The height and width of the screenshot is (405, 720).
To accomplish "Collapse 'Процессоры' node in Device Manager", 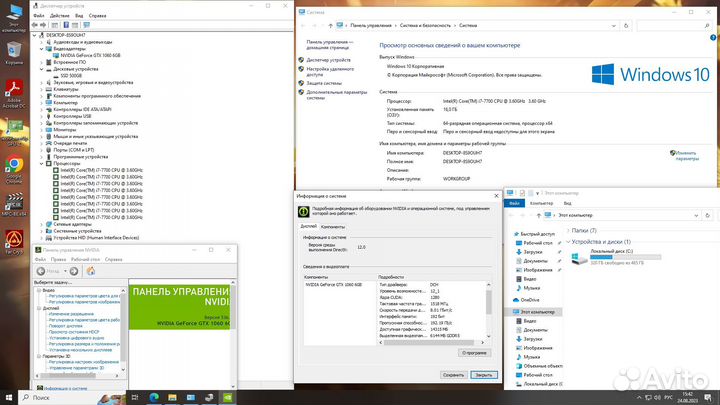I will click(41, 163).
